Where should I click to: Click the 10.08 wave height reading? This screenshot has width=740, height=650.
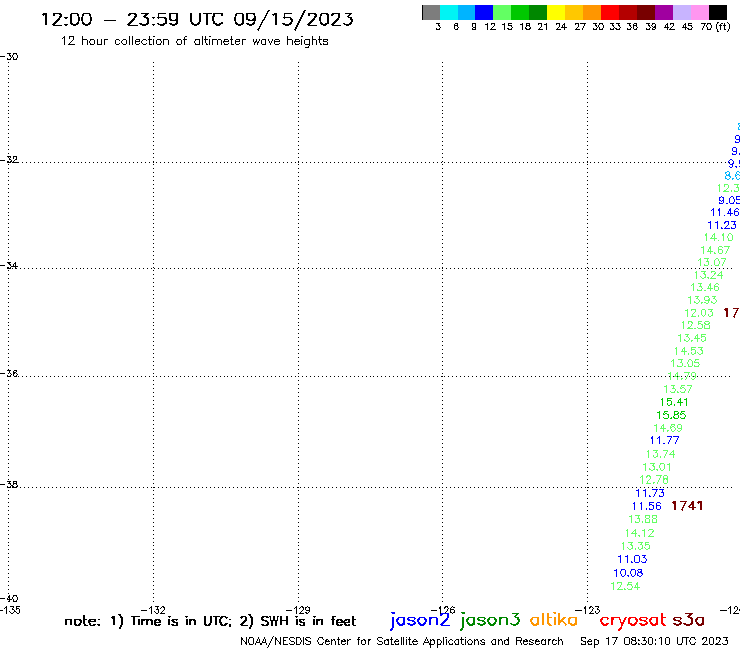pos(628,573)
